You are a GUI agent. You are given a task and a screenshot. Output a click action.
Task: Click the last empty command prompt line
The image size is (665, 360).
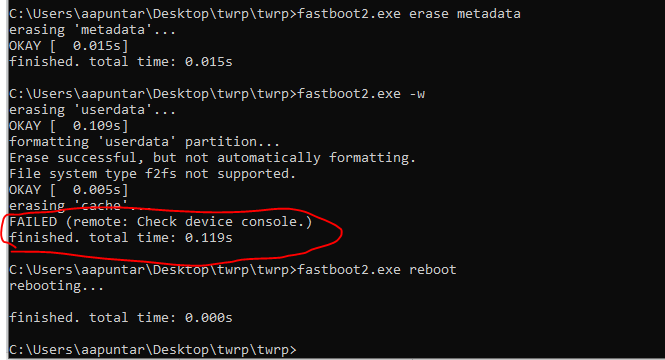[x=153, y=350]
